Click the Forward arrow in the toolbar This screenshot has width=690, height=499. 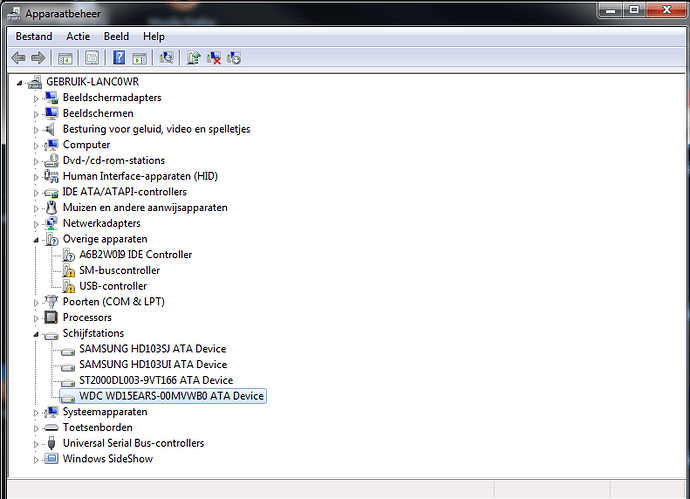click(x=38, y=58)
